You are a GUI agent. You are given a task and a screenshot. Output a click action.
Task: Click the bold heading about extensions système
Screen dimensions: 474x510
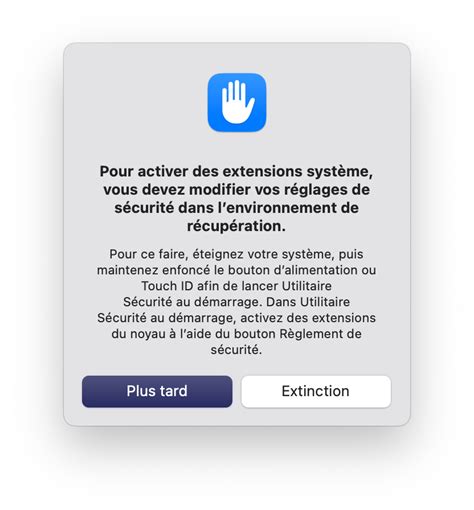point(236,199)
